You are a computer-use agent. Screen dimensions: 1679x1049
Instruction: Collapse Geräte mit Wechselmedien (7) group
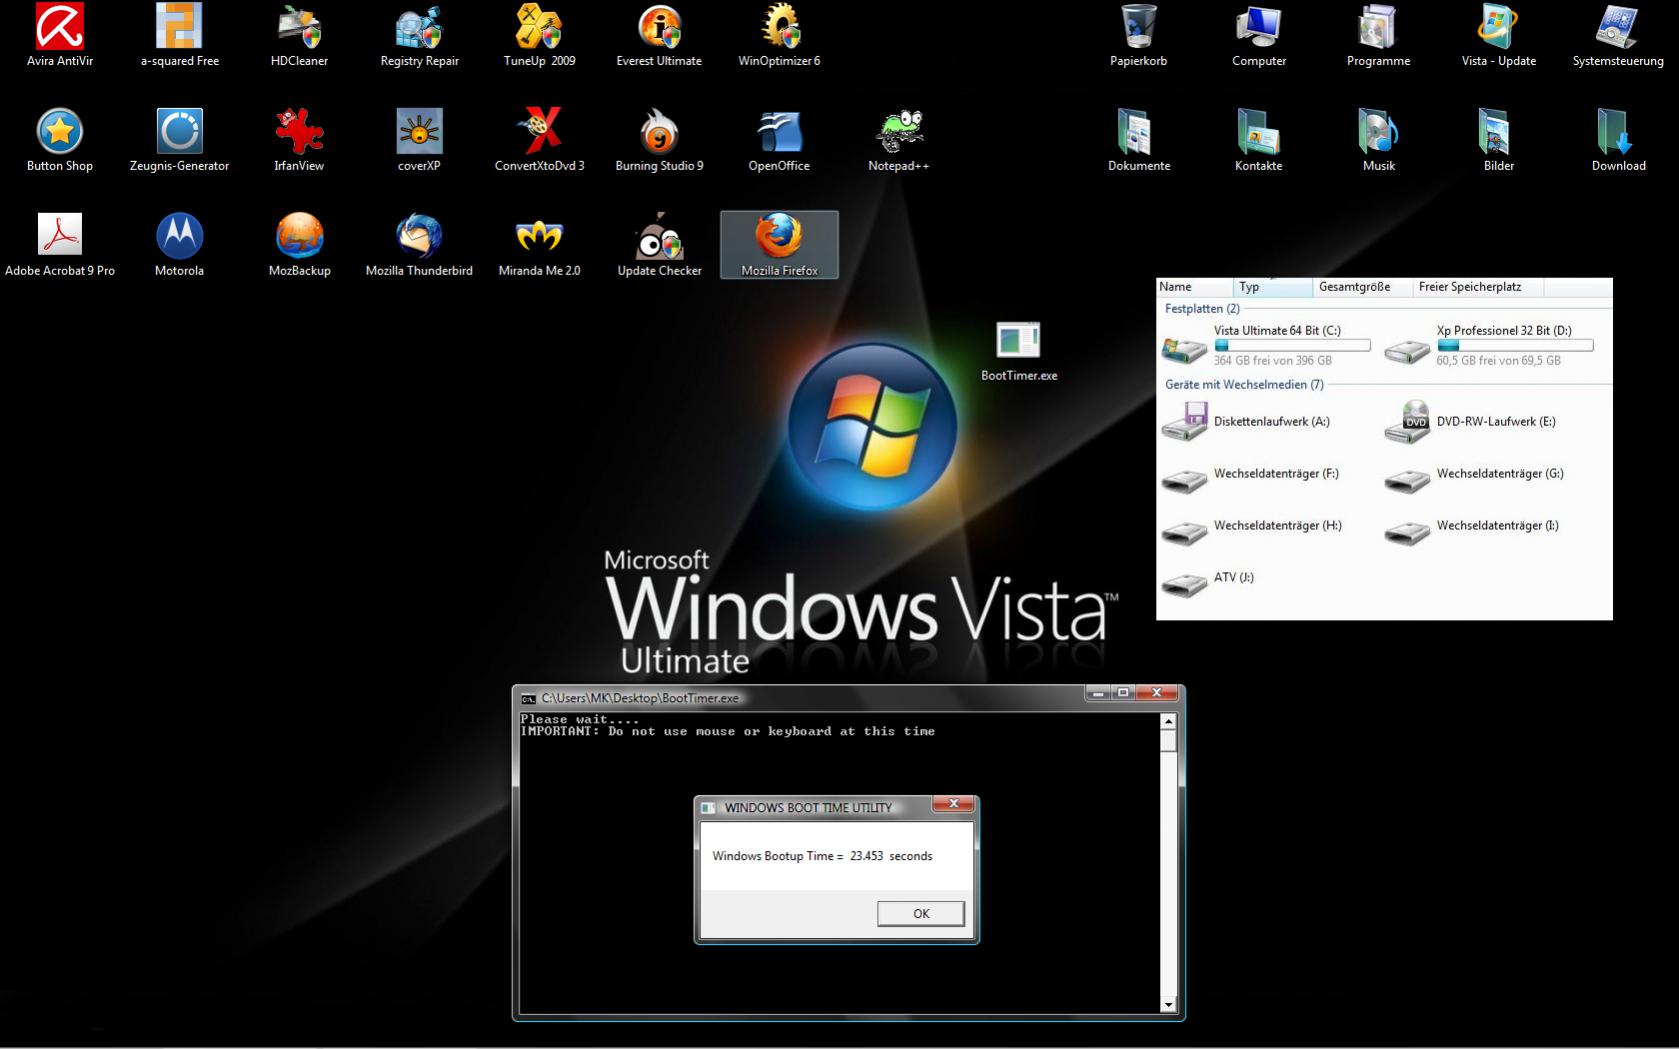1244,384
